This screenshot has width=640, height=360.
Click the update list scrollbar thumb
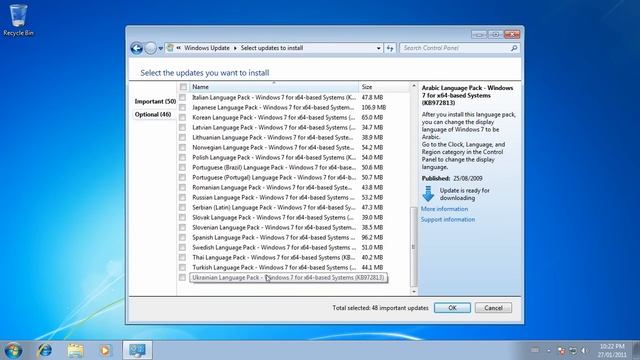414,247
